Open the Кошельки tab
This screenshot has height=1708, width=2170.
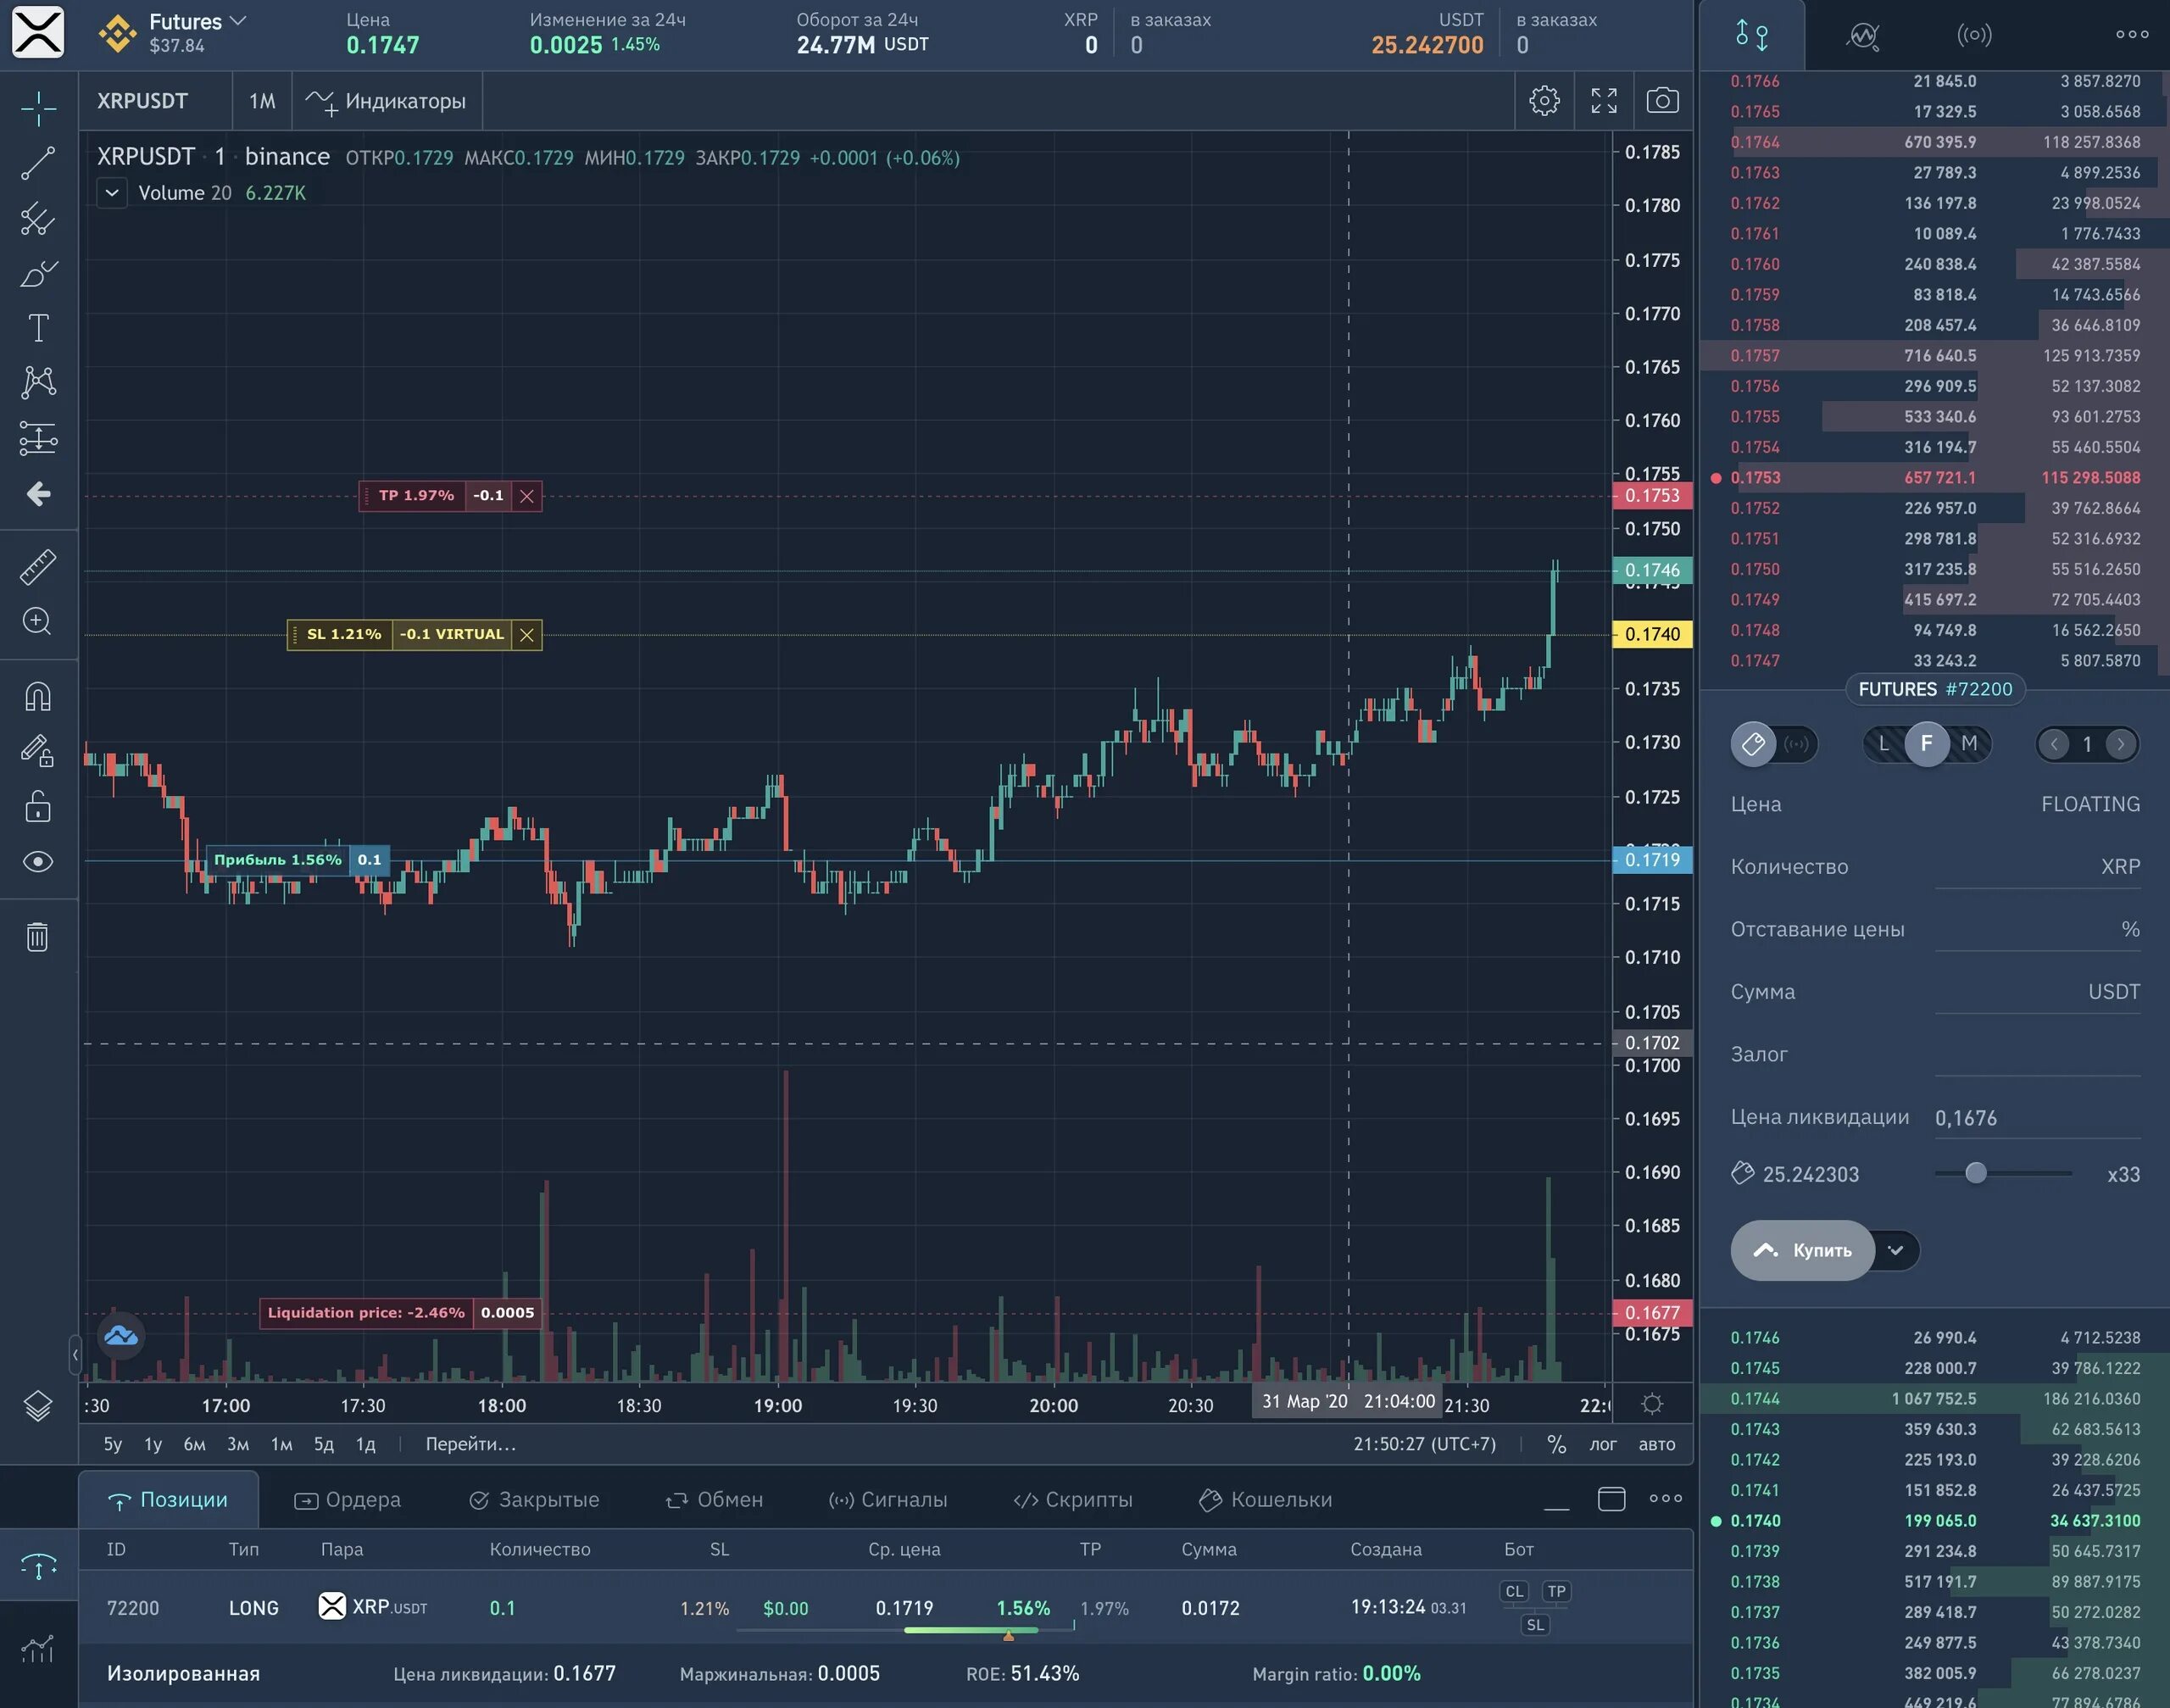click(x=1265, y=1499)
